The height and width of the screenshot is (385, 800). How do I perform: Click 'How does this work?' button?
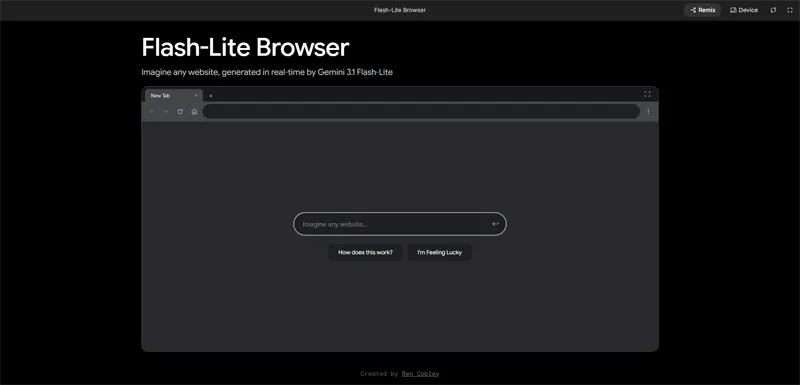point(365,252)
